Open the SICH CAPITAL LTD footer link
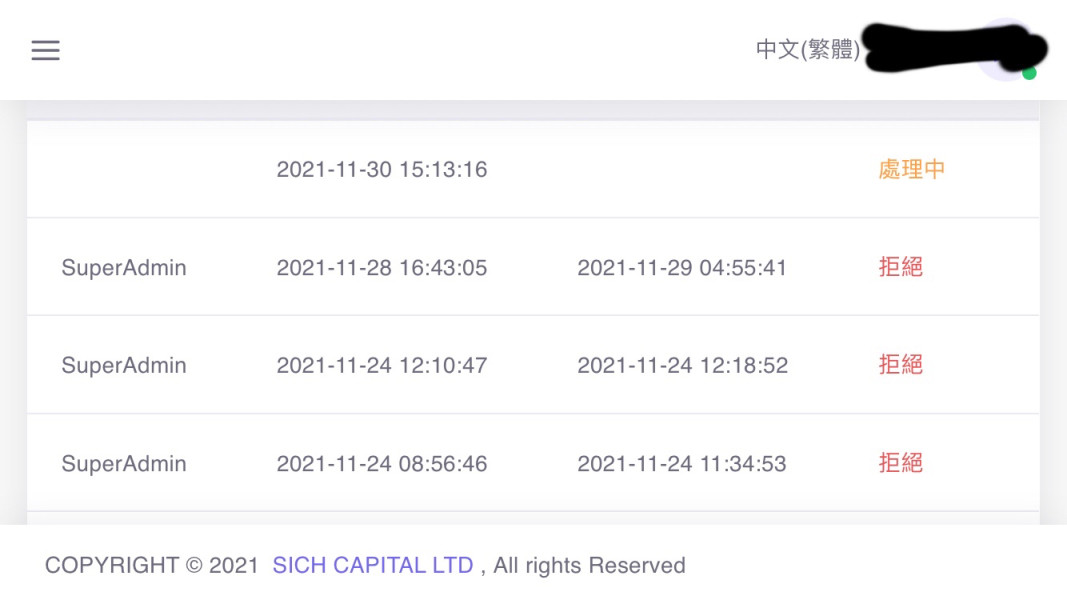Image resolution: width=1067 pixels, height=600 pixels. (x=372, y=566)
